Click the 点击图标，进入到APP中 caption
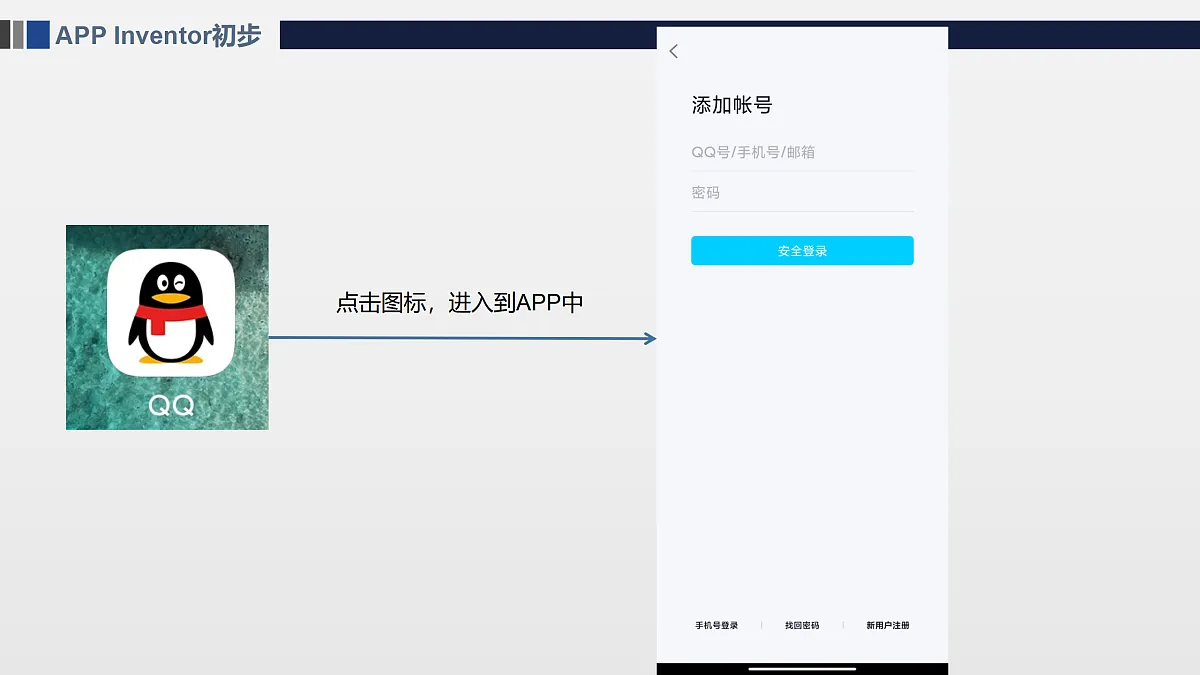1200x675 pixels. (460, 303)
